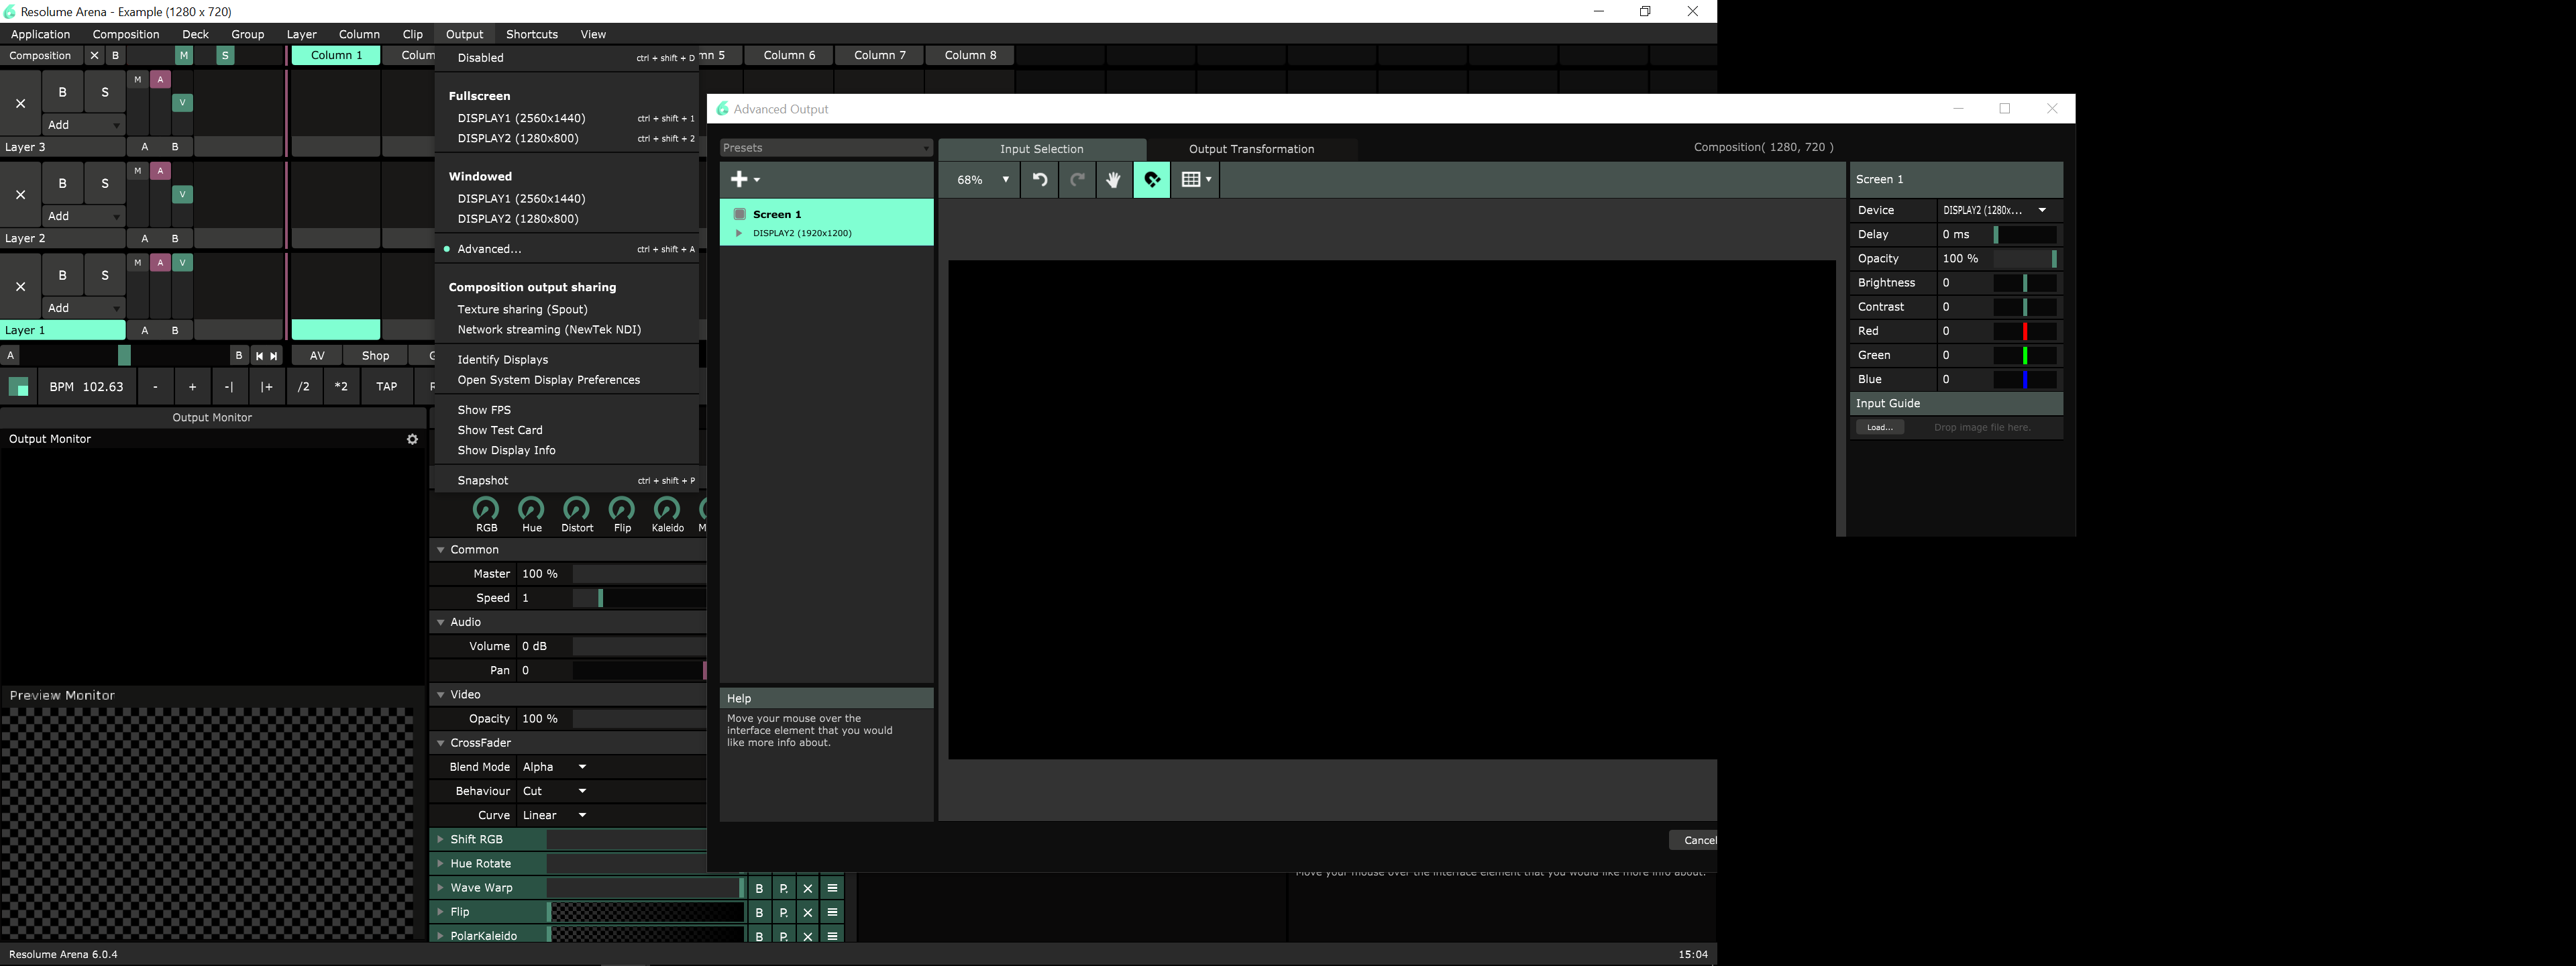Image resolution: width=2576 pixels, height=966 pixels.
Task: Open the Presets dropdown
Action: pos(826,148)
